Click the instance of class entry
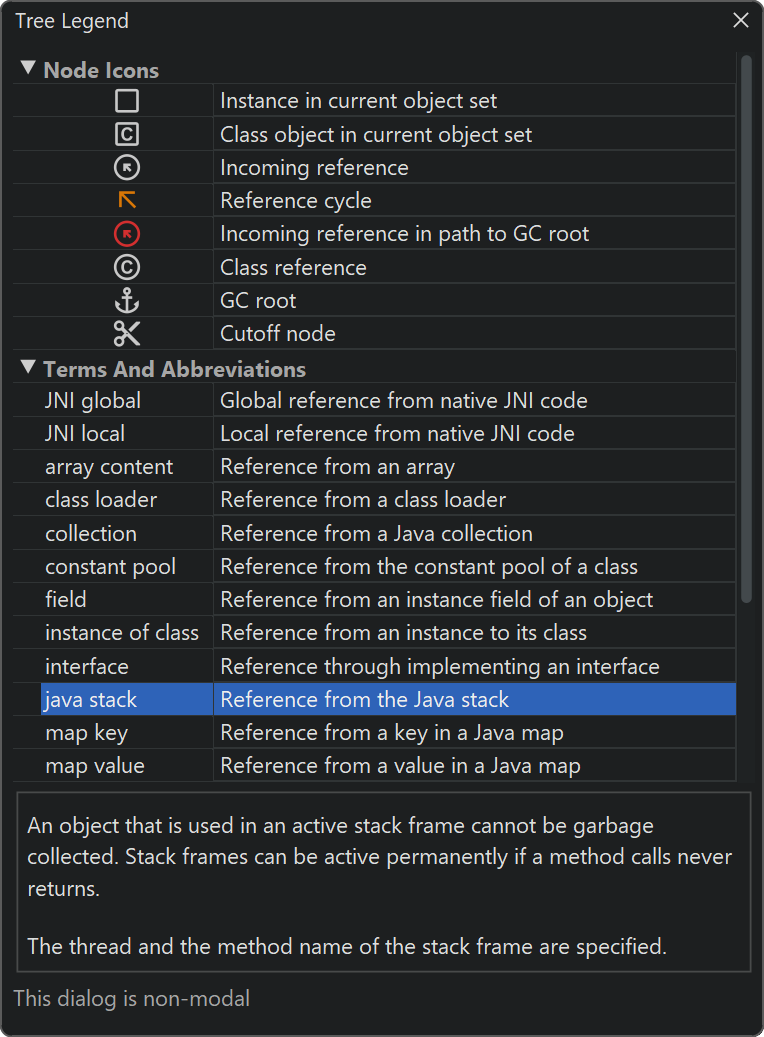 click(x=122, y=633)
